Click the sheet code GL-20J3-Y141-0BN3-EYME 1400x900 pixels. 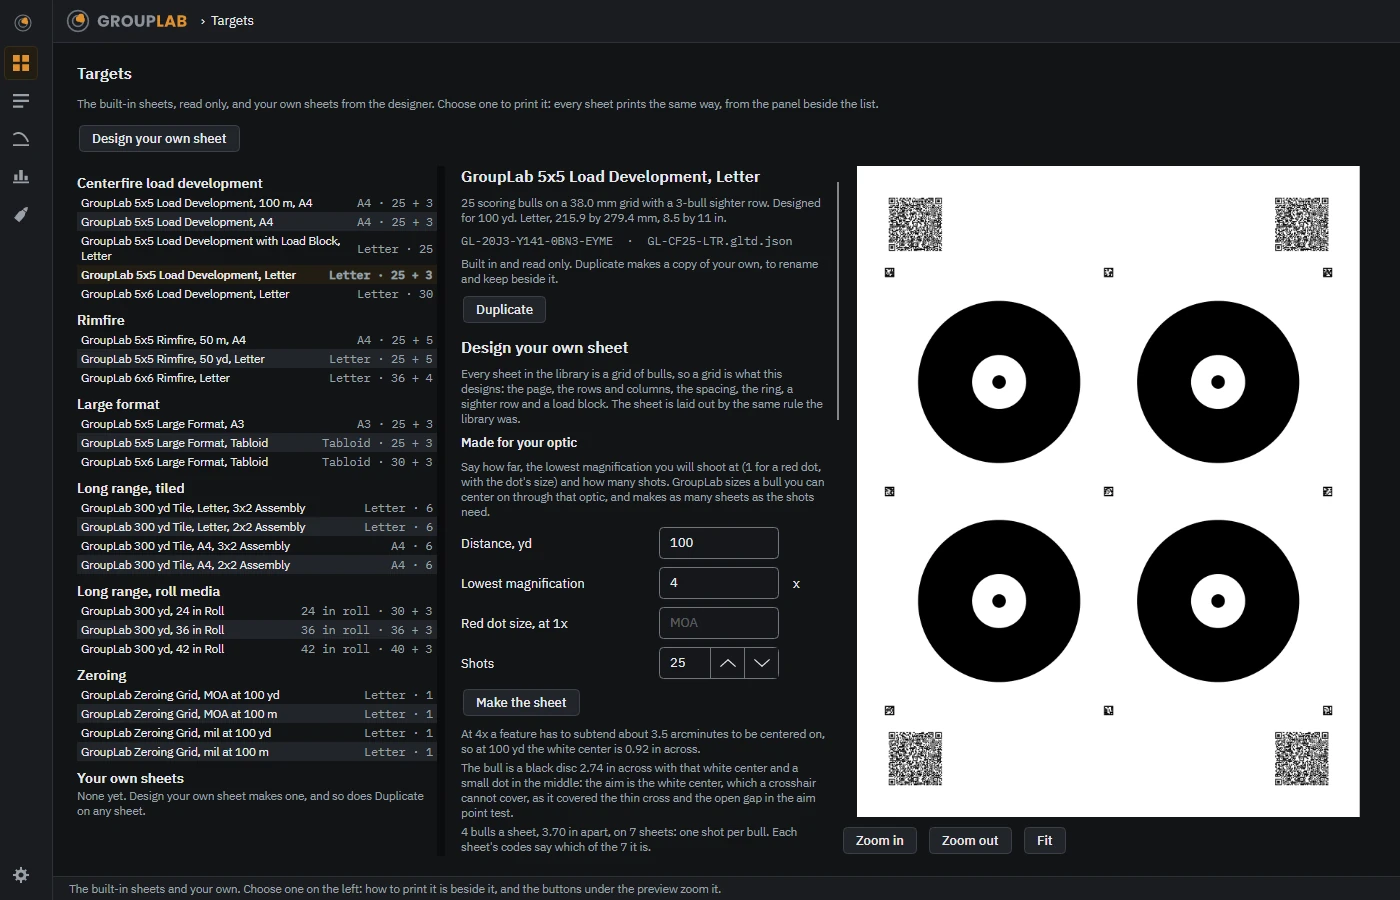click(537, 241)
